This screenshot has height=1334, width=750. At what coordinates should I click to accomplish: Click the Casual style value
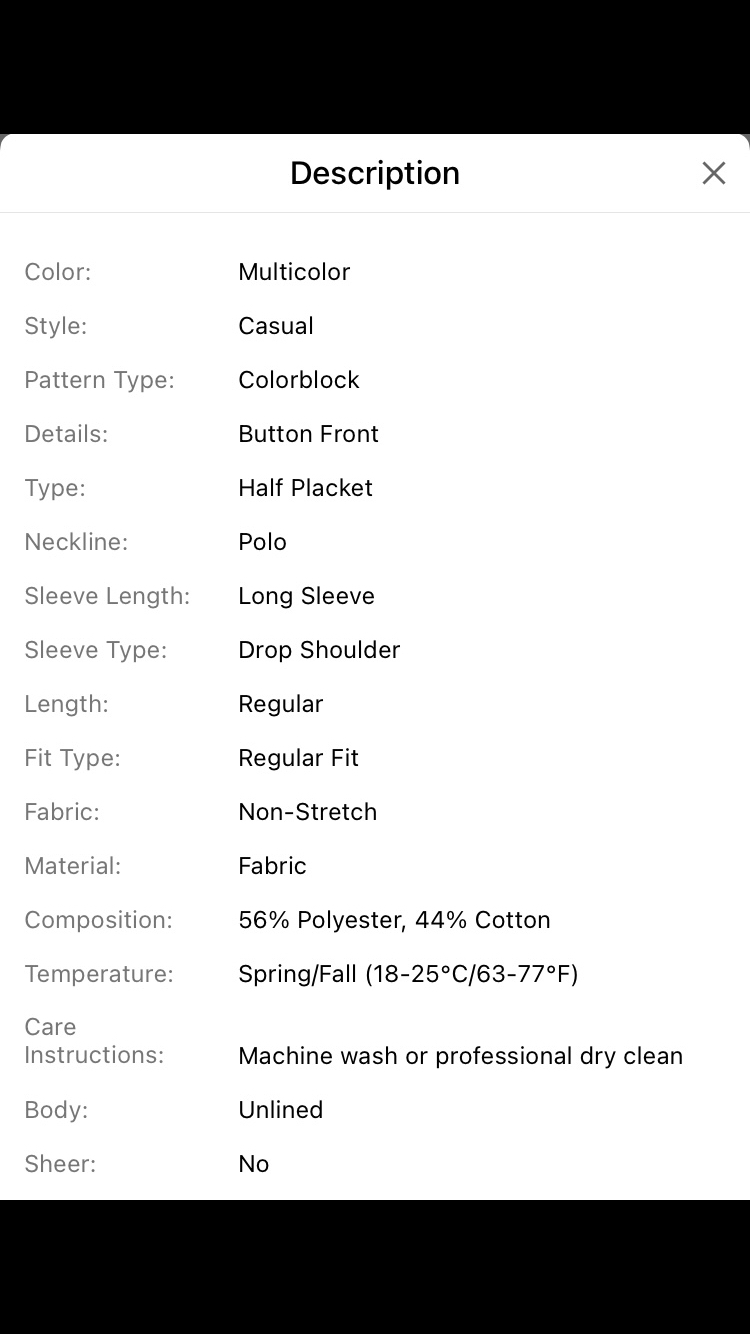[275, 325]
